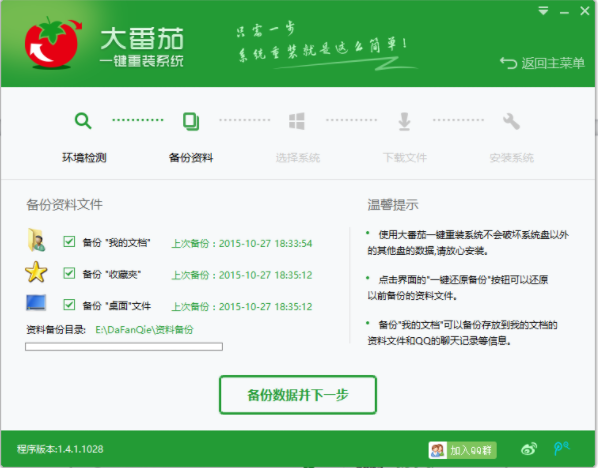598x468 pixels.
Task: Click the My Documents folder icon
Action: [36, 240]
